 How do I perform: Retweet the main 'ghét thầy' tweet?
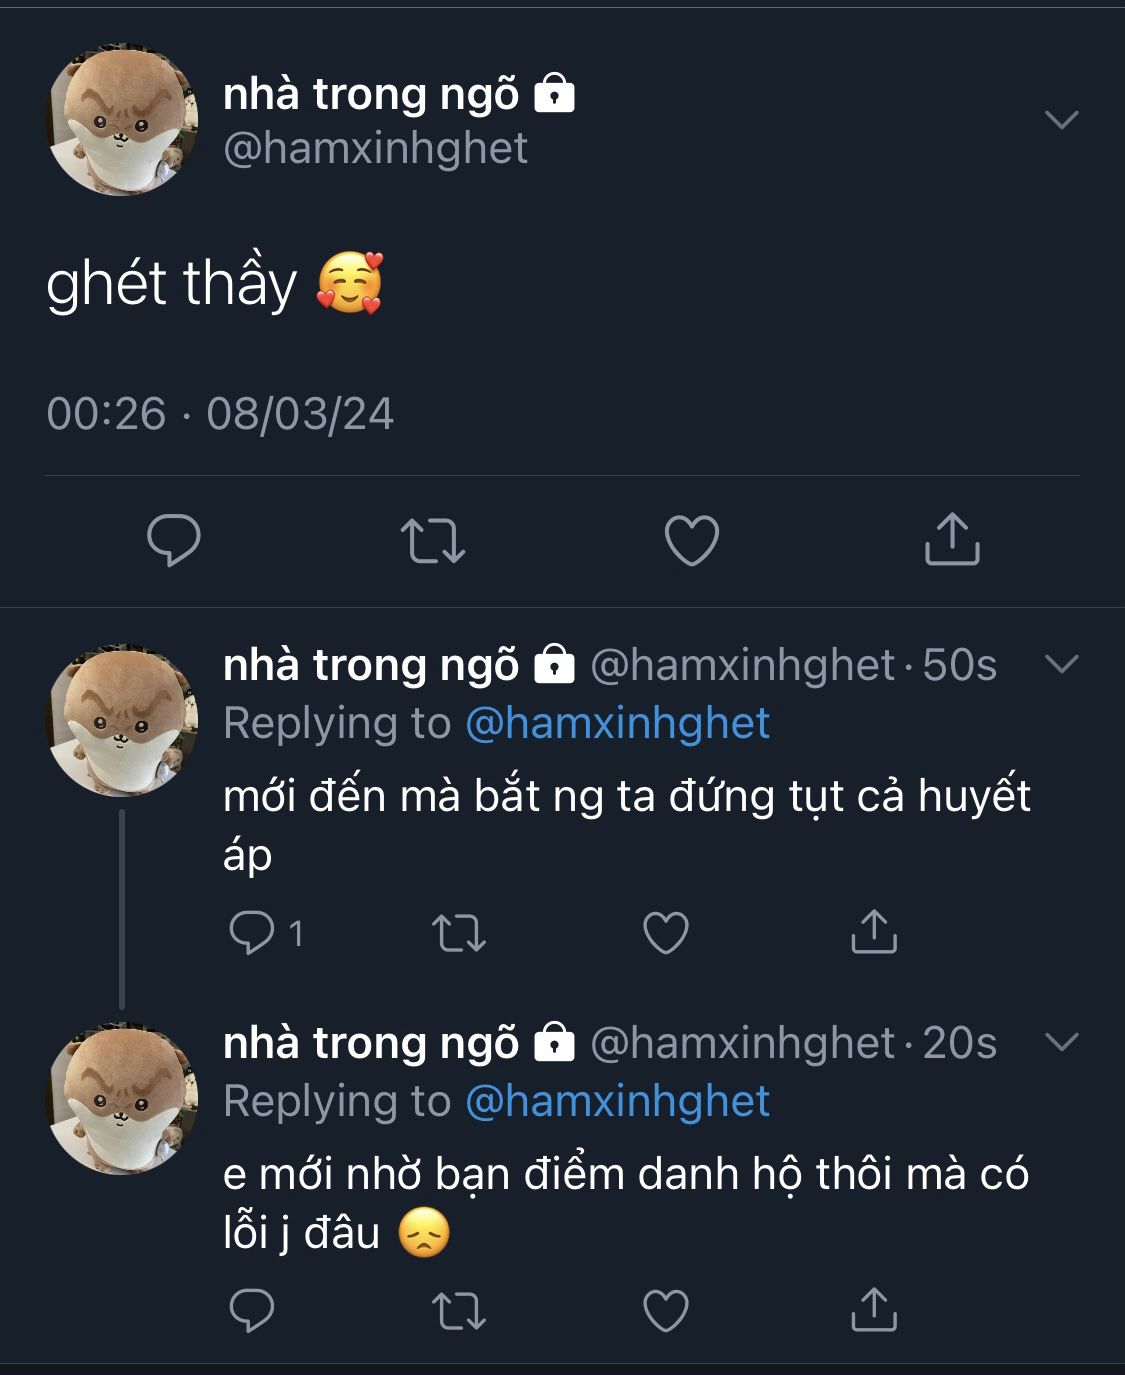tap(432, 541)
